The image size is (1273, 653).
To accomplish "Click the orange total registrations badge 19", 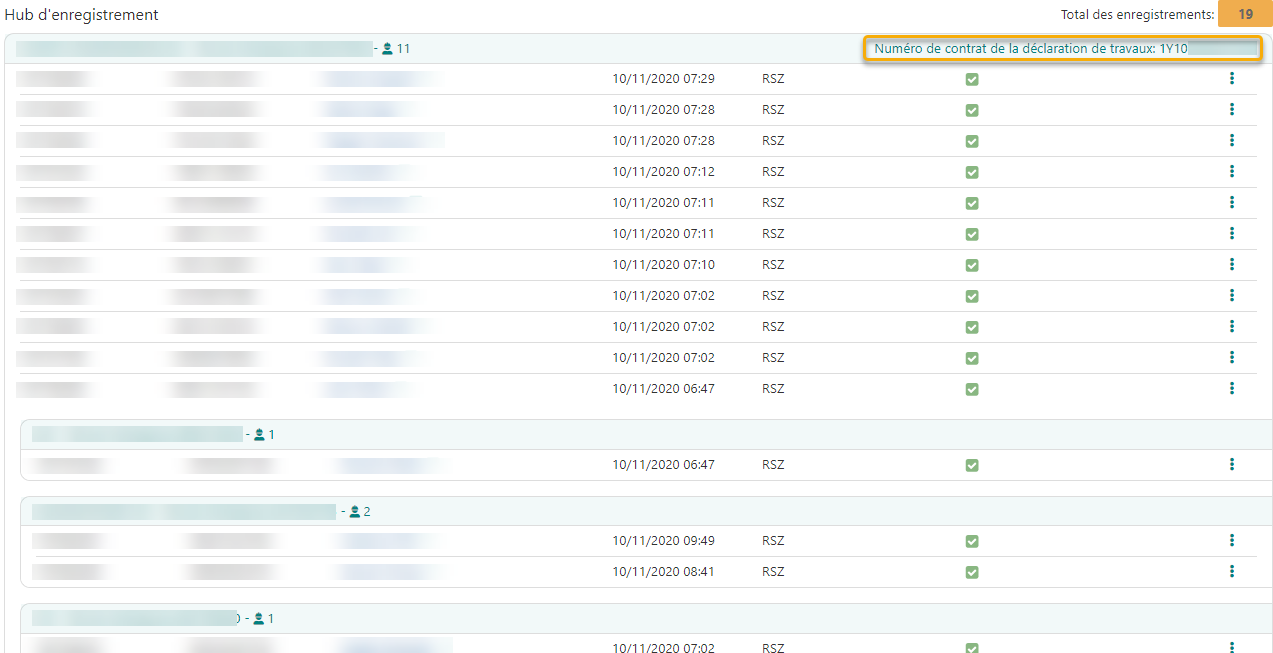I will coord(1245,15).
